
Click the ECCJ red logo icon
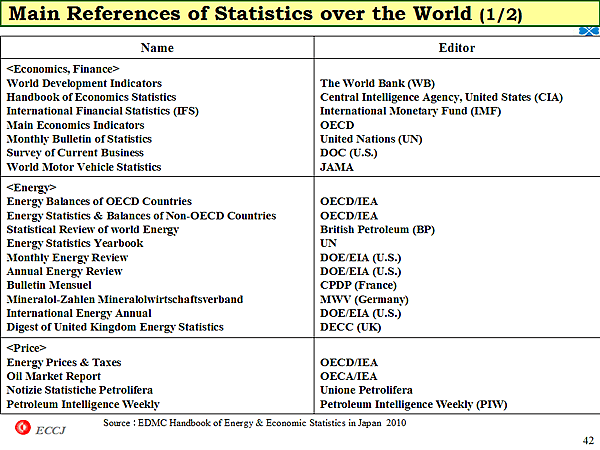click(x=23, y=428)
